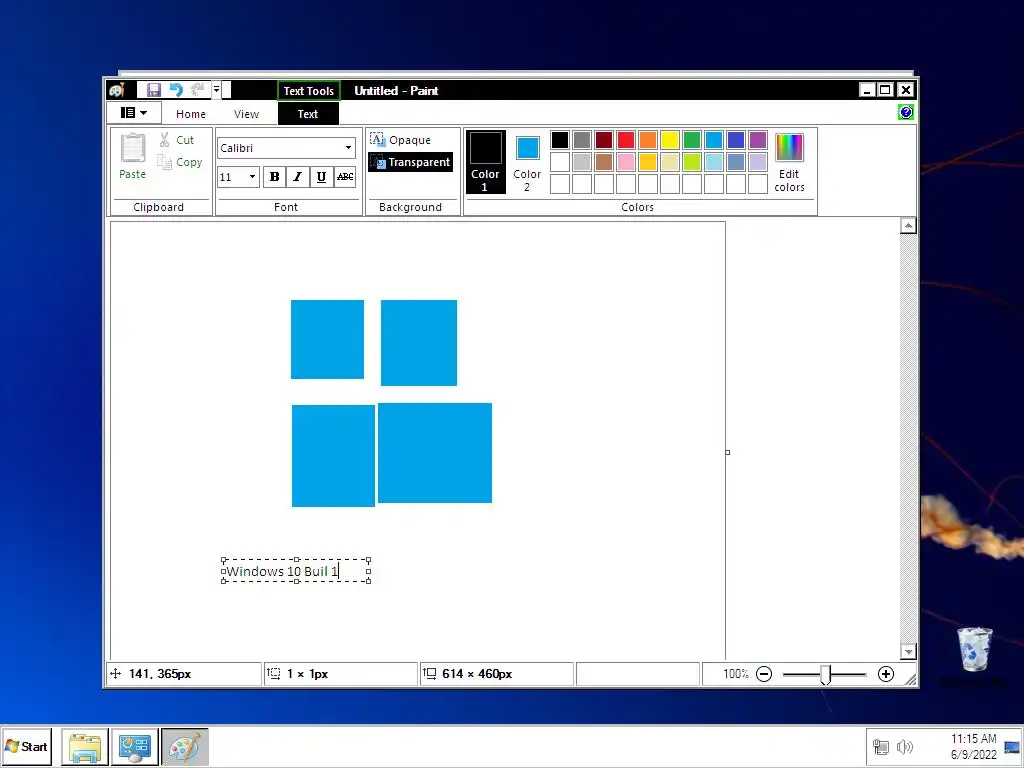Click the Recycle Bin desktop icon
1024x768 pixels.
(974, 650)
